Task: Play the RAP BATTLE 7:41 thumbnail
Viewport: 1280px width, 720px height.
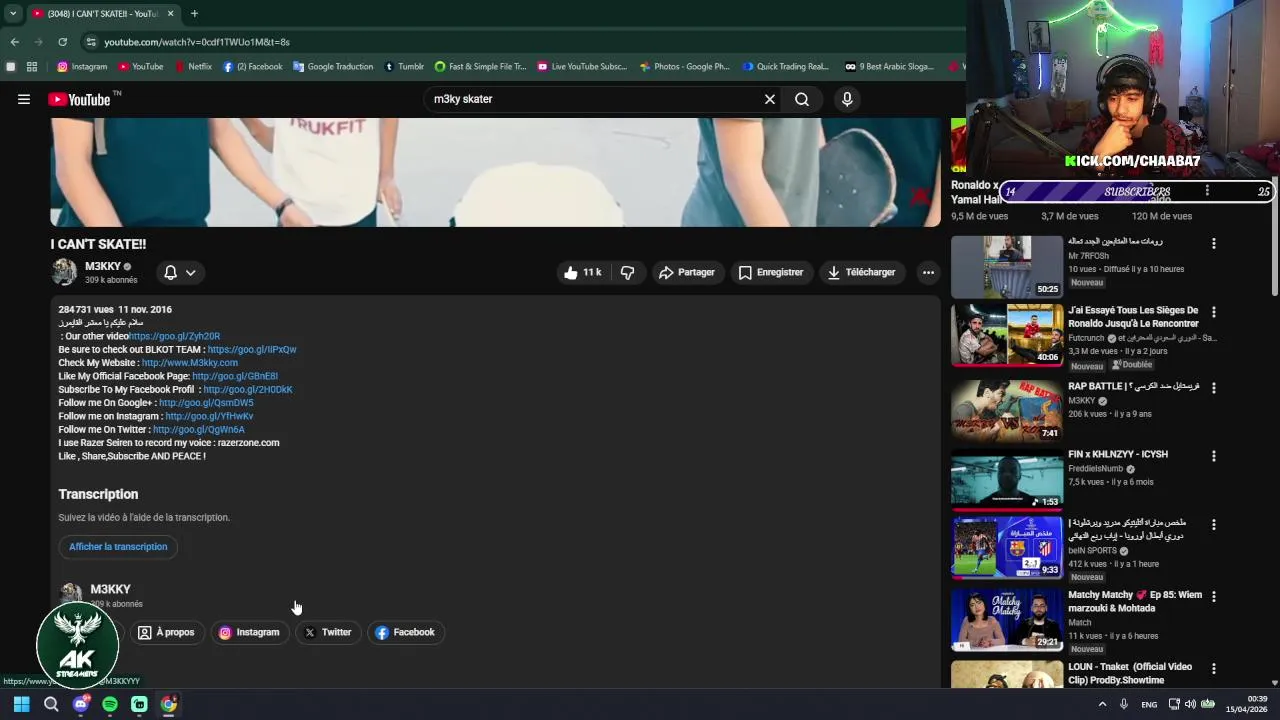Action: 1007,410
